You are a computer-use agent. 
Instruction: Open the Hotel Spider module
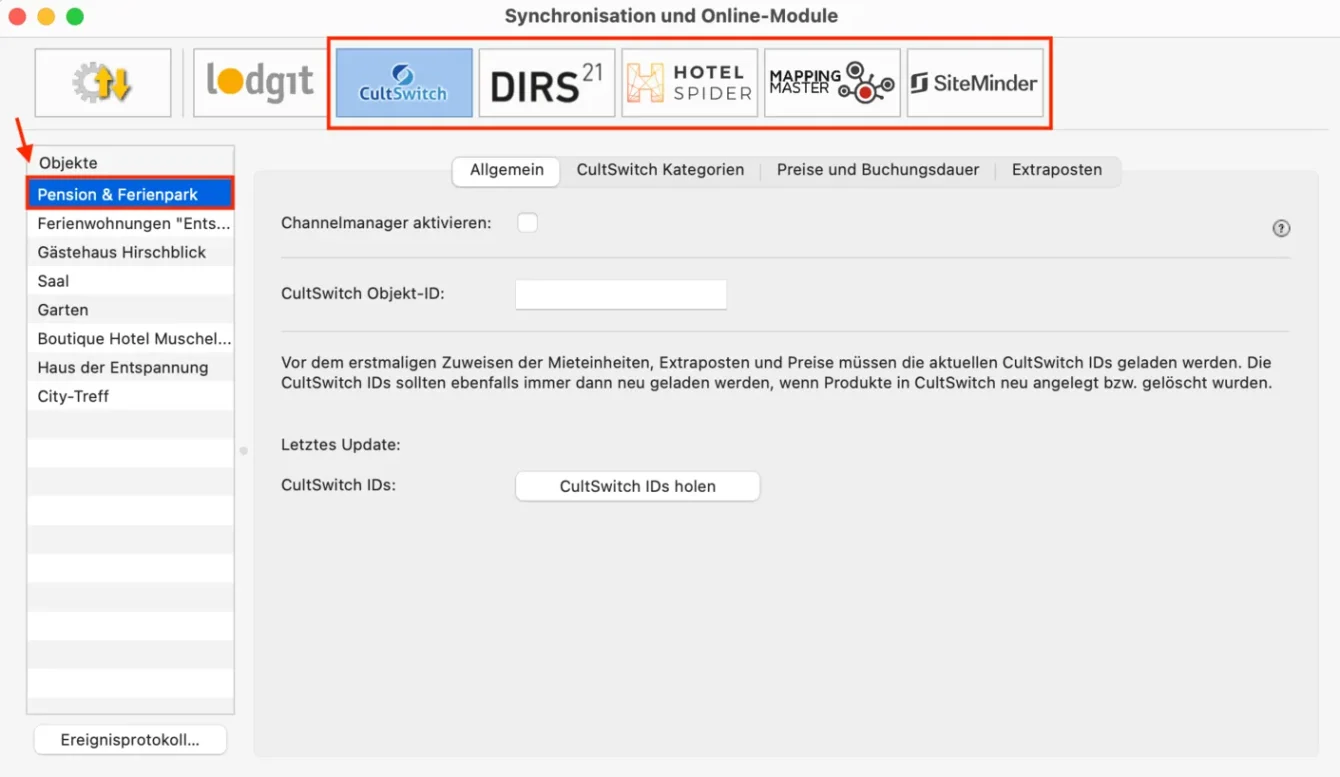690,83
